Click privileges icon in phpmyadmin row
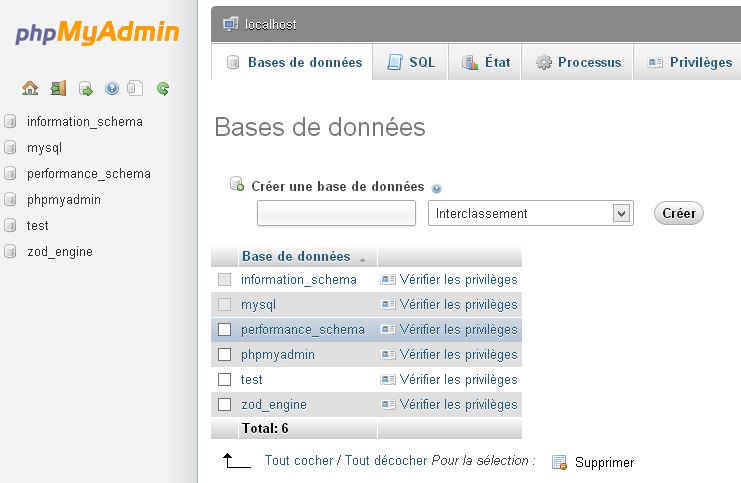 coord(388,354)
